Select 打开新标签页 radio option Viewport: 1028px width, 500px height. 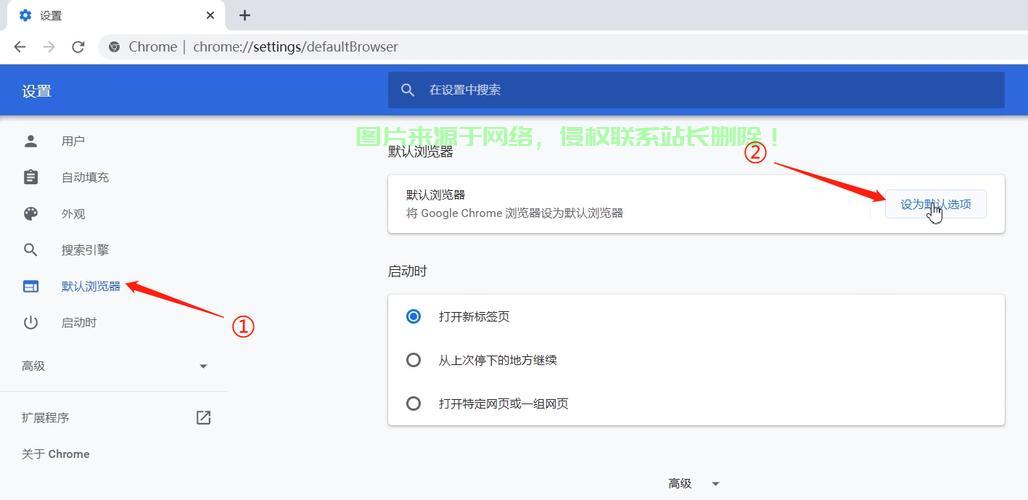point(413,317)
